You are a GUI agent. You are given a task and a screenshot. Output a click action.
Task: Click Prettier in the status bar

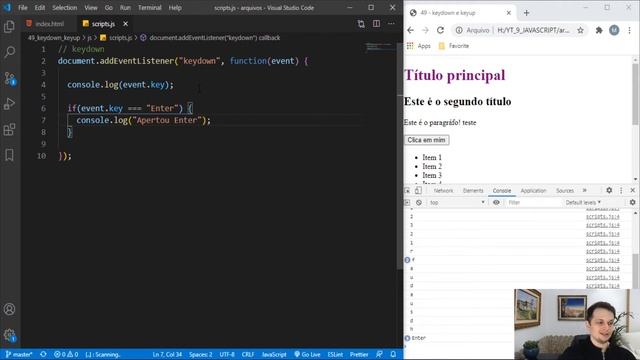click(359, 354)
